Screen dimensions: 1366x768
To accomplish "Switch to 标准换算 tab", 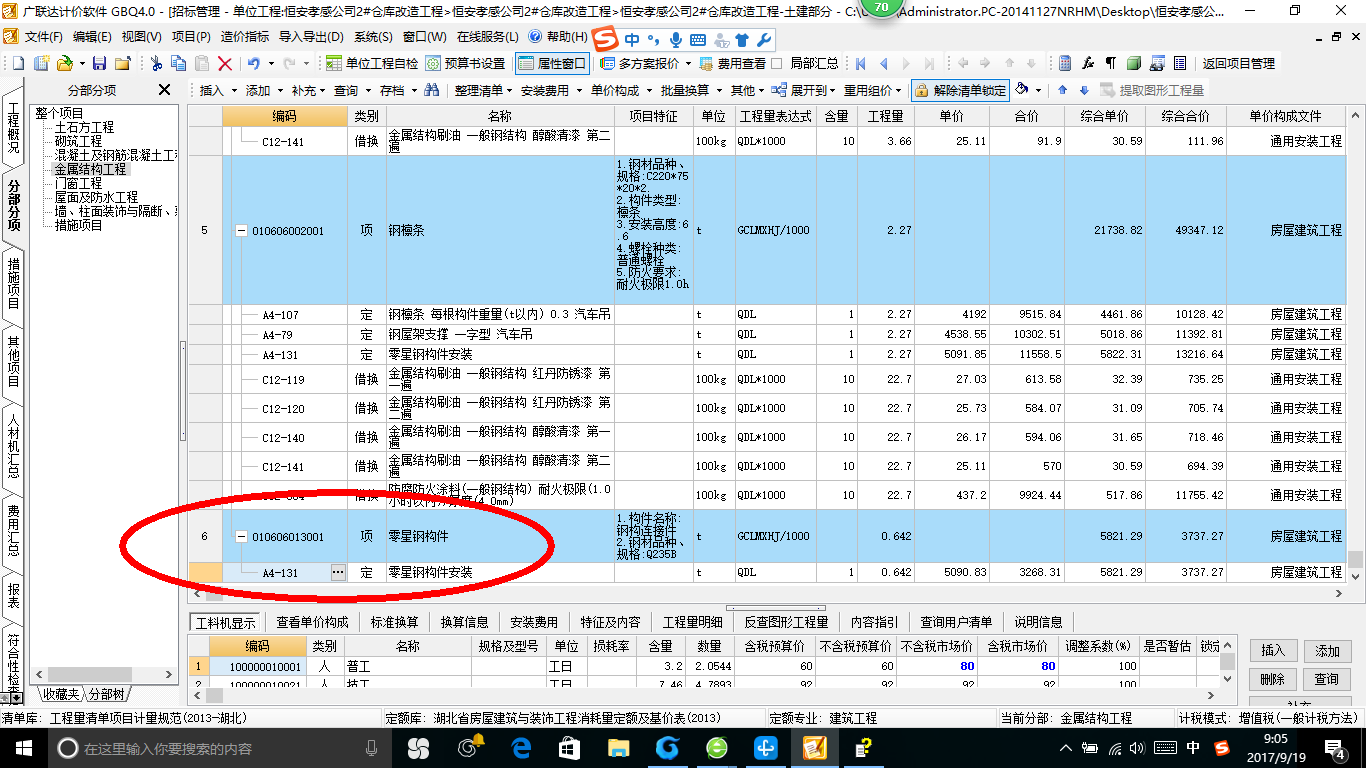I will (x=395, y=621).
